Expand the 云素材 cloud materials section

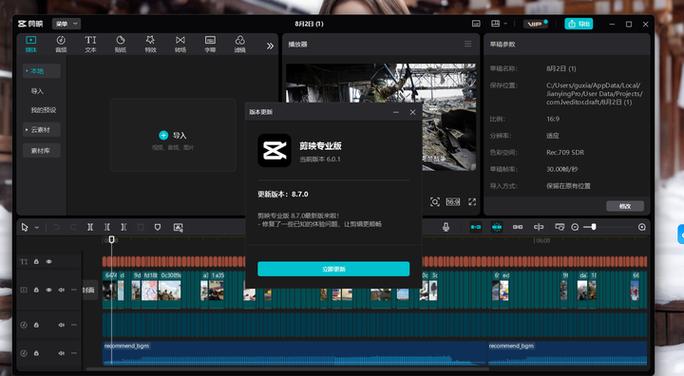coord(41,130)
